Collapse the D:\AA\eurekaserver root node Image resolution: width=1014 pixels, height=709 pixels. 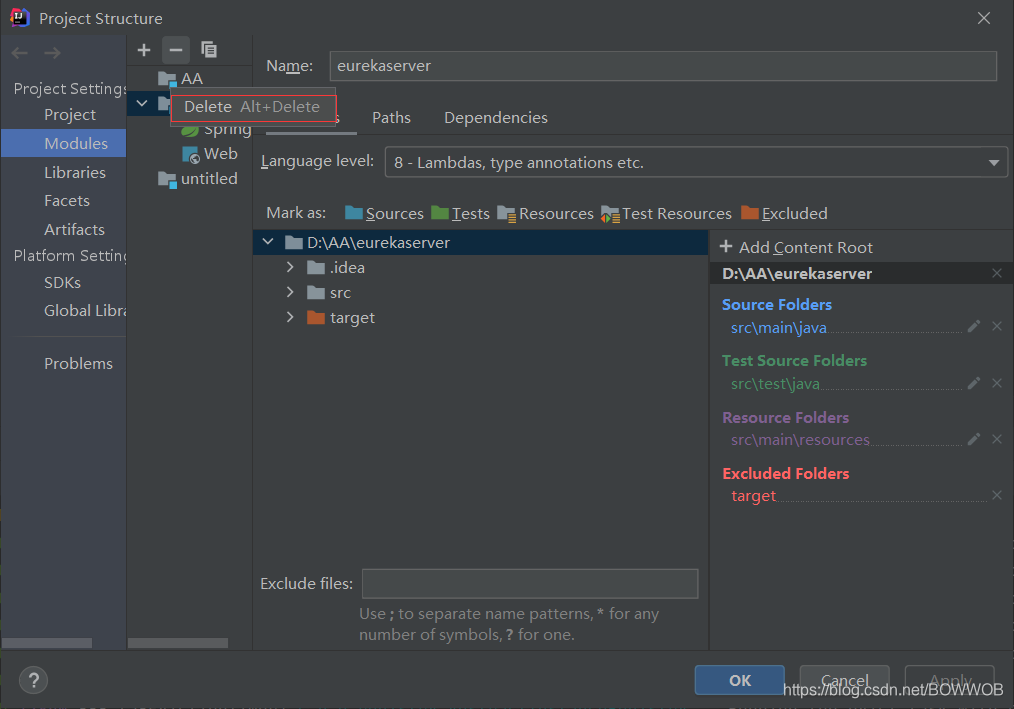pos(268,242)
